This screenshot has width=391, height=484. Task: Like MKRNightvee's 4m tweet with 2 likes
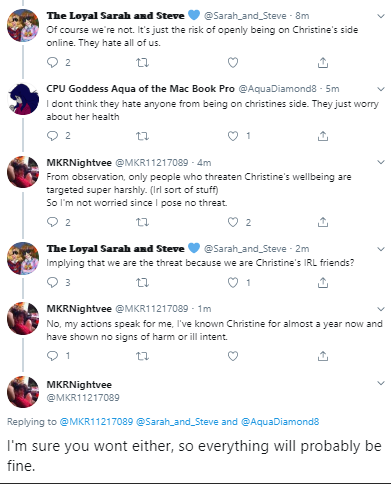[233, 222]
